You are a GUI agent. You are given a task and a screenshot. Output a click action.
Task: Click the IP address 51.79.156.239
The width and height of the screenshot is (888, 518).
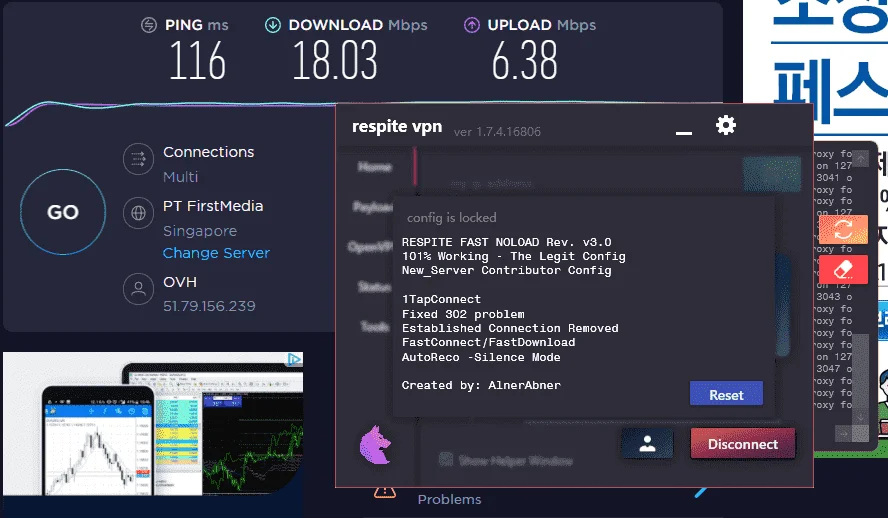coord(209,306)
